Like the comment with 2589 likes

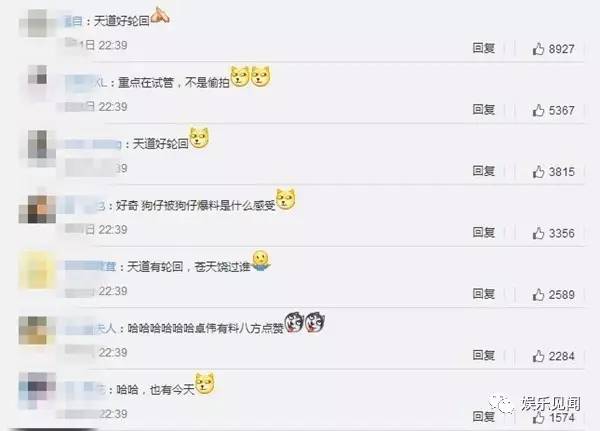pos(538,294)
